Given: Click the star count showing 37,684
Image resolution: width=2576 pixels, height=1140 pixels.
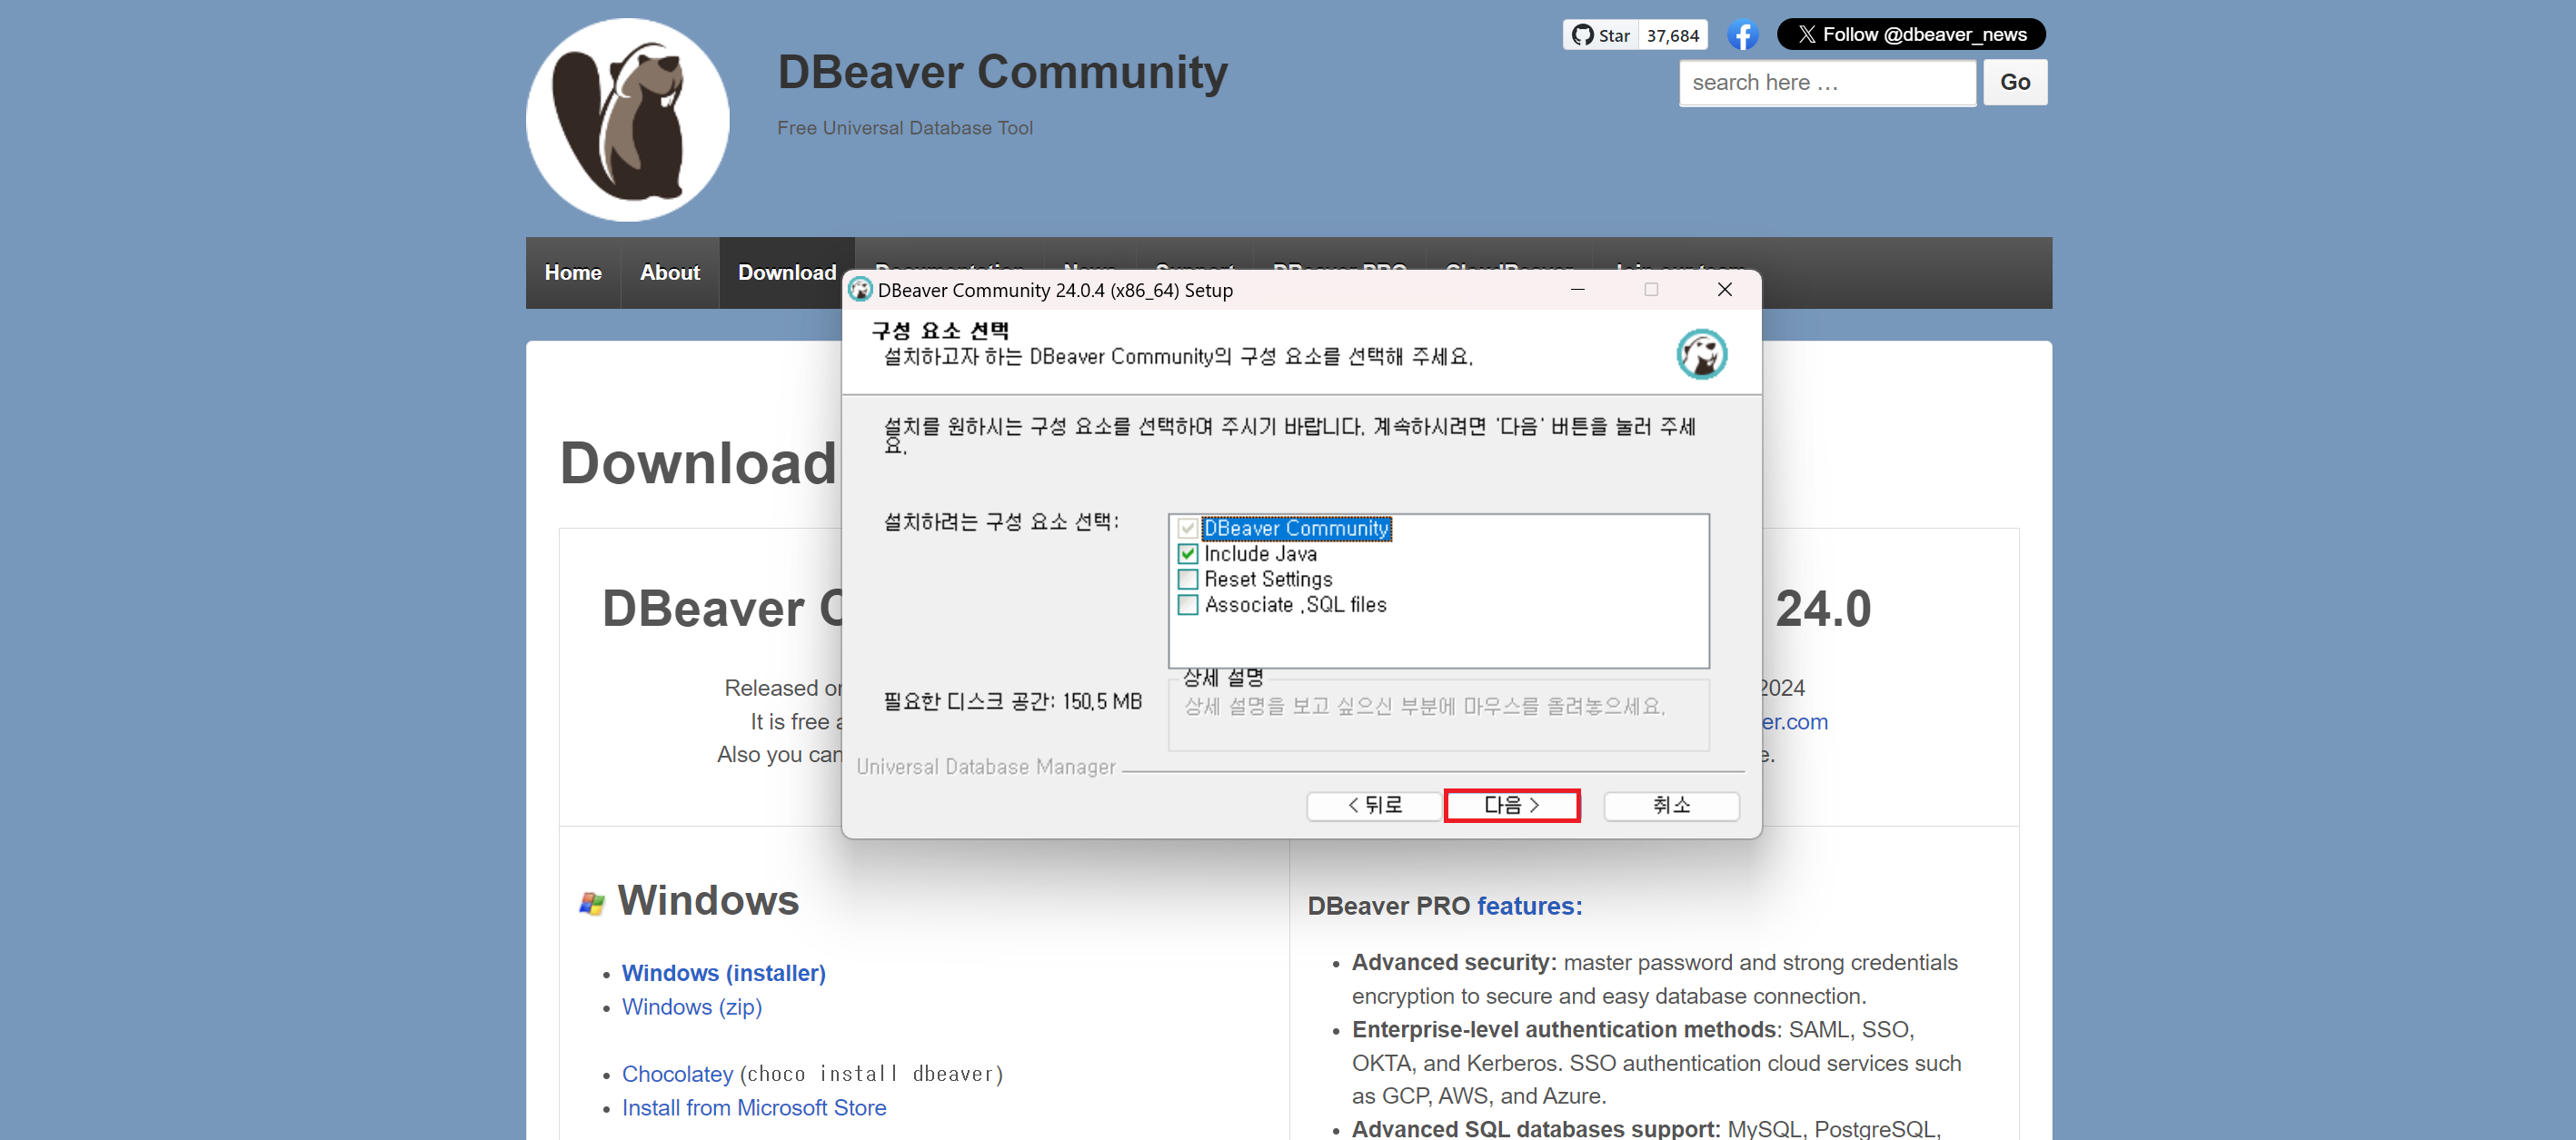Looking at the screenshot, I should pos(1671,34).
